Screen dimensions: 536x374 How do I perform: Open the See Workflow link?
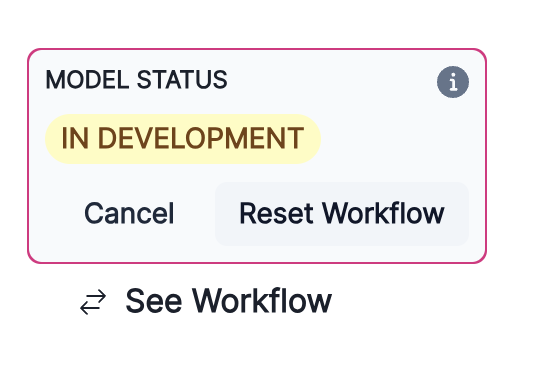click(206, 301)
